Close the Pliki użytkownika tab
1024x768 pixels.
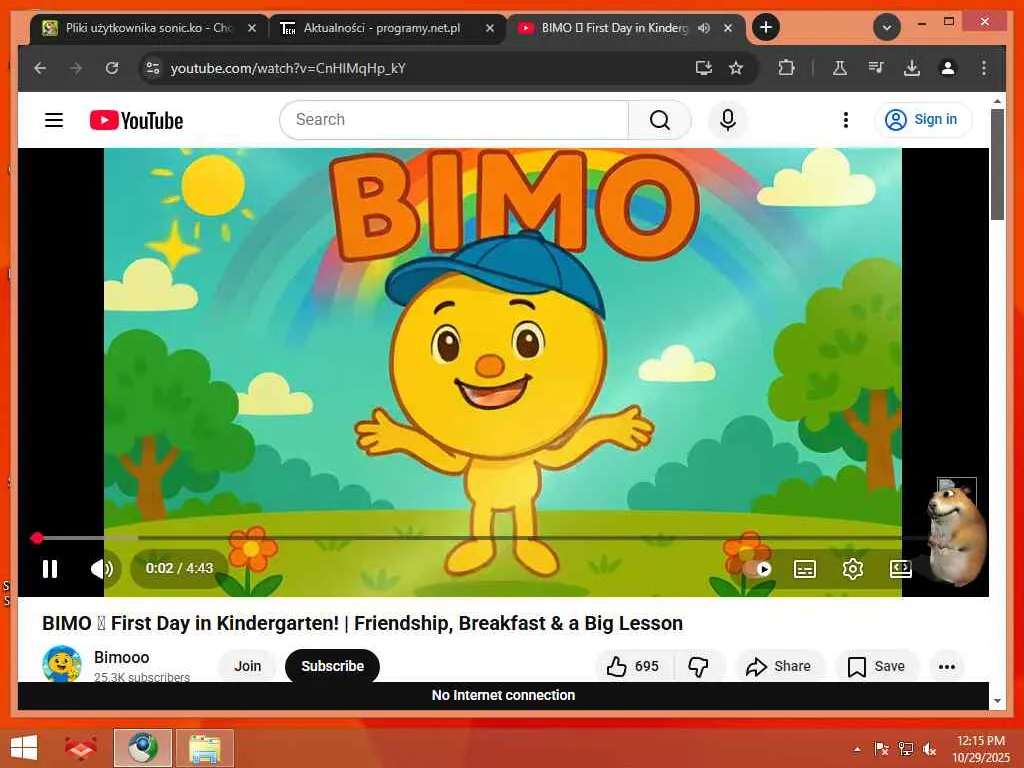(x=251, y=28)
